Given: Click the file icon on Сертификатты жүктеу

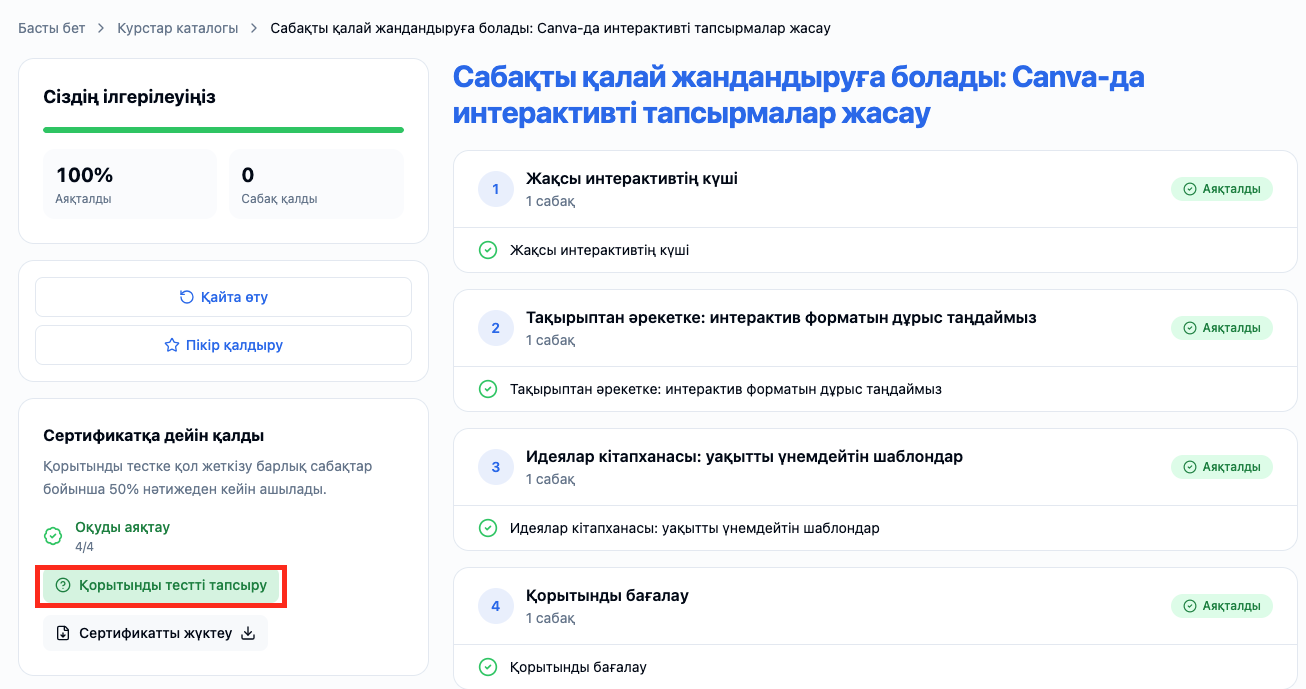Looking at the screenshot, I should click(63, 633).
